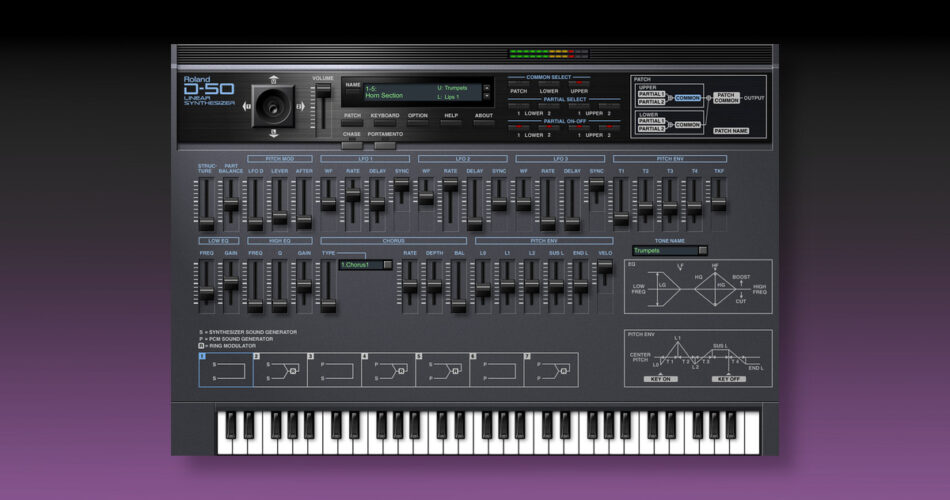Click the joystick bender control
Viewport: 950px width, 500px height.
click(x=273, y=103)
